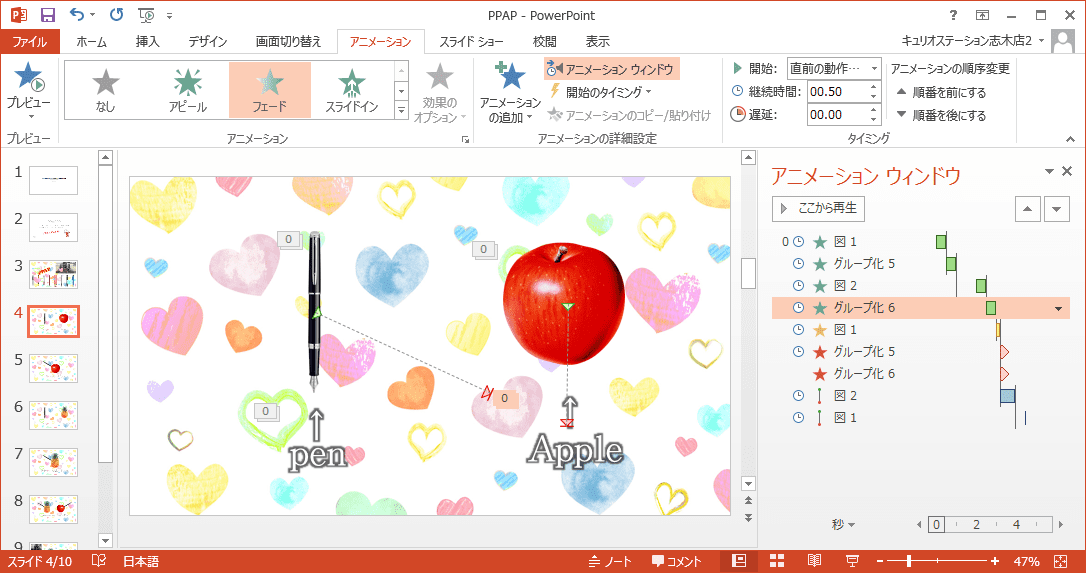Click the 遅延 input field
Viewport: 1086px width, 573px height.
pyautogui.click(x=838, y=114)
